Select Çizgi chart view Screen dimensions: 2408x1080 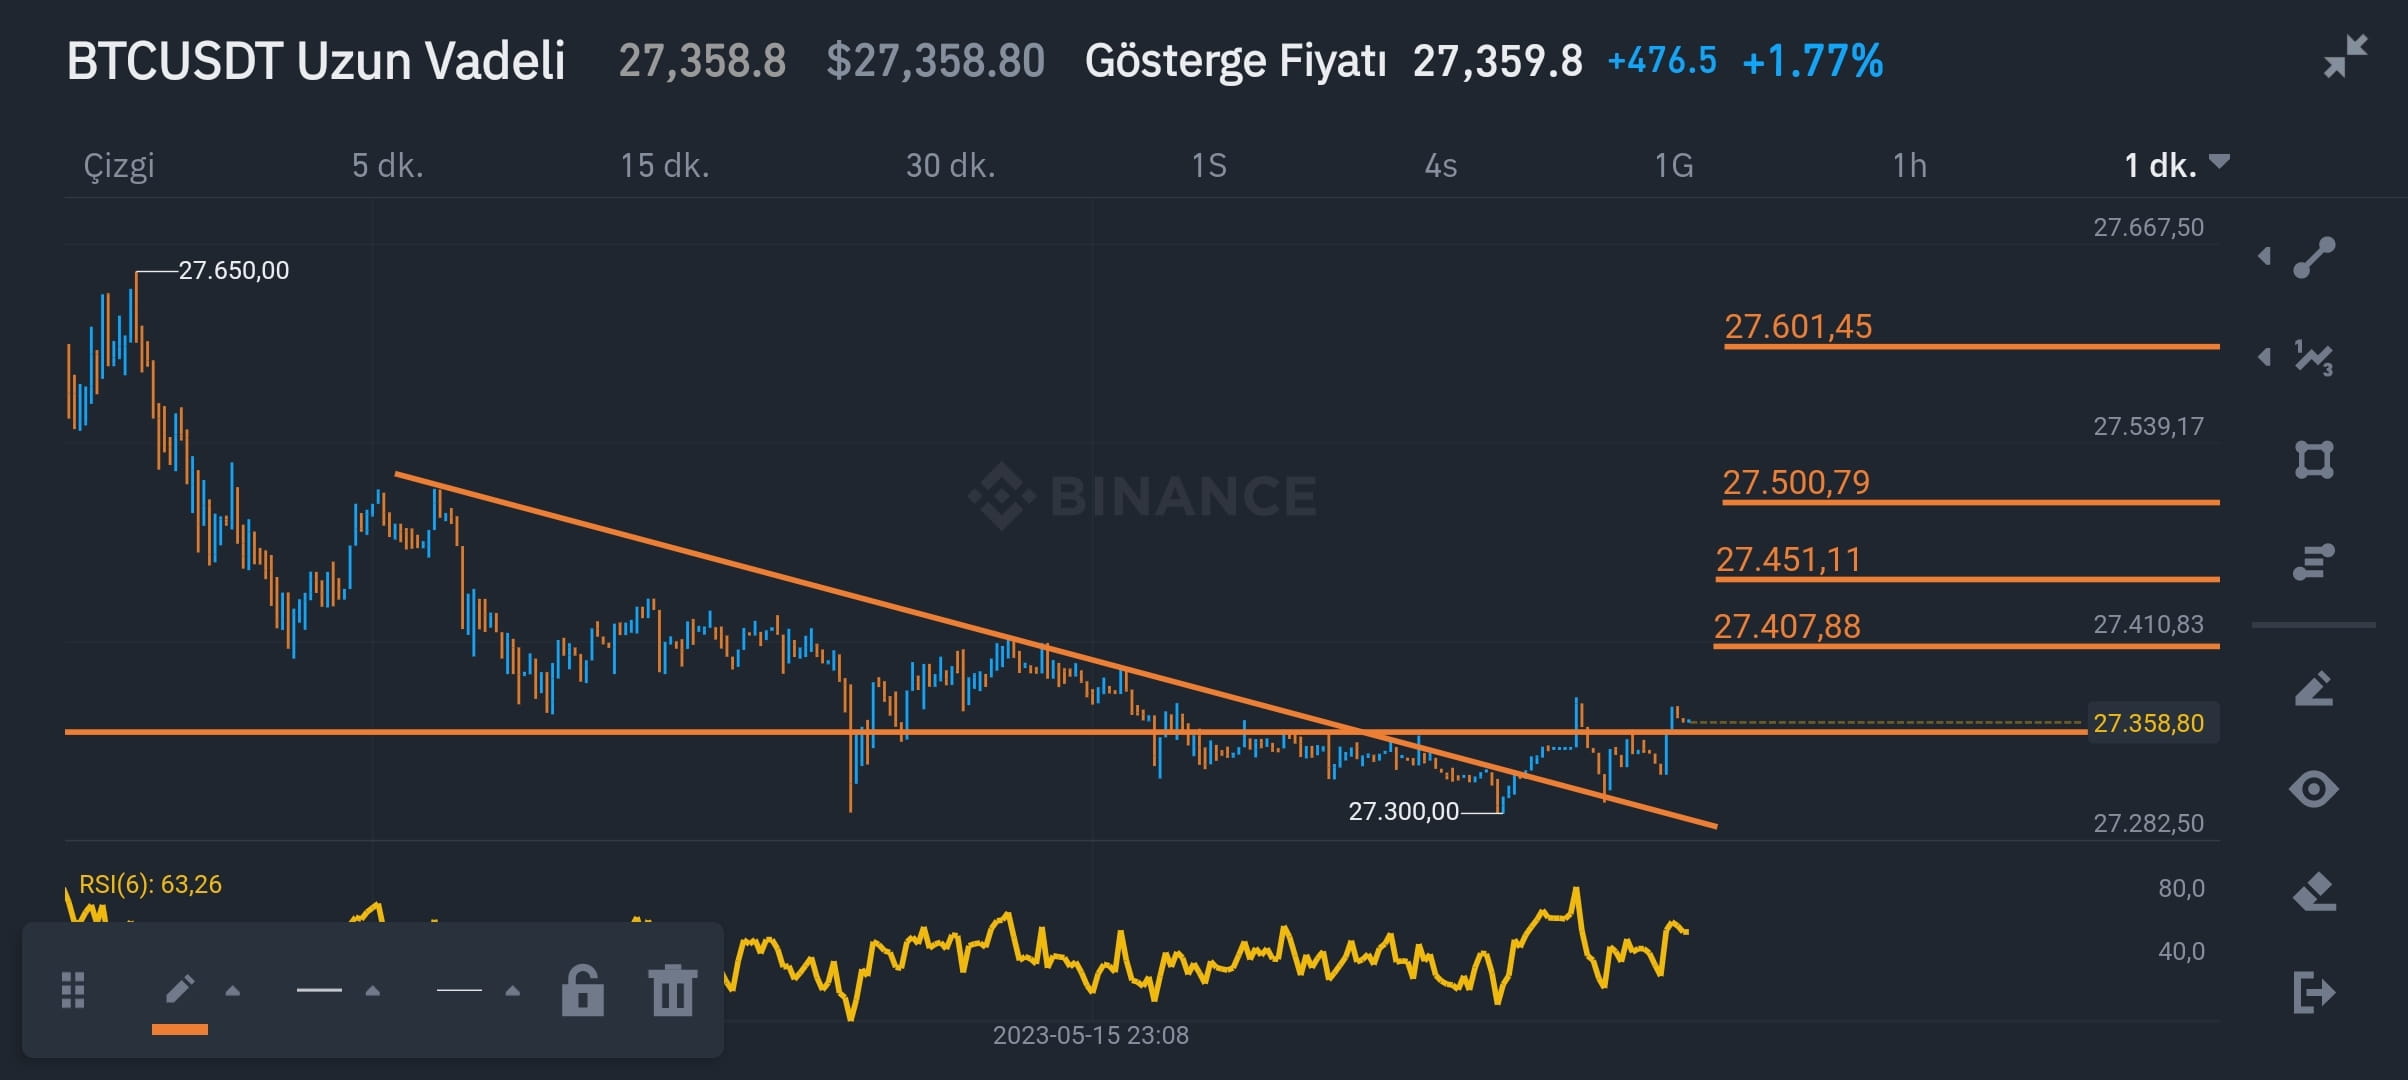pos(117,166)
